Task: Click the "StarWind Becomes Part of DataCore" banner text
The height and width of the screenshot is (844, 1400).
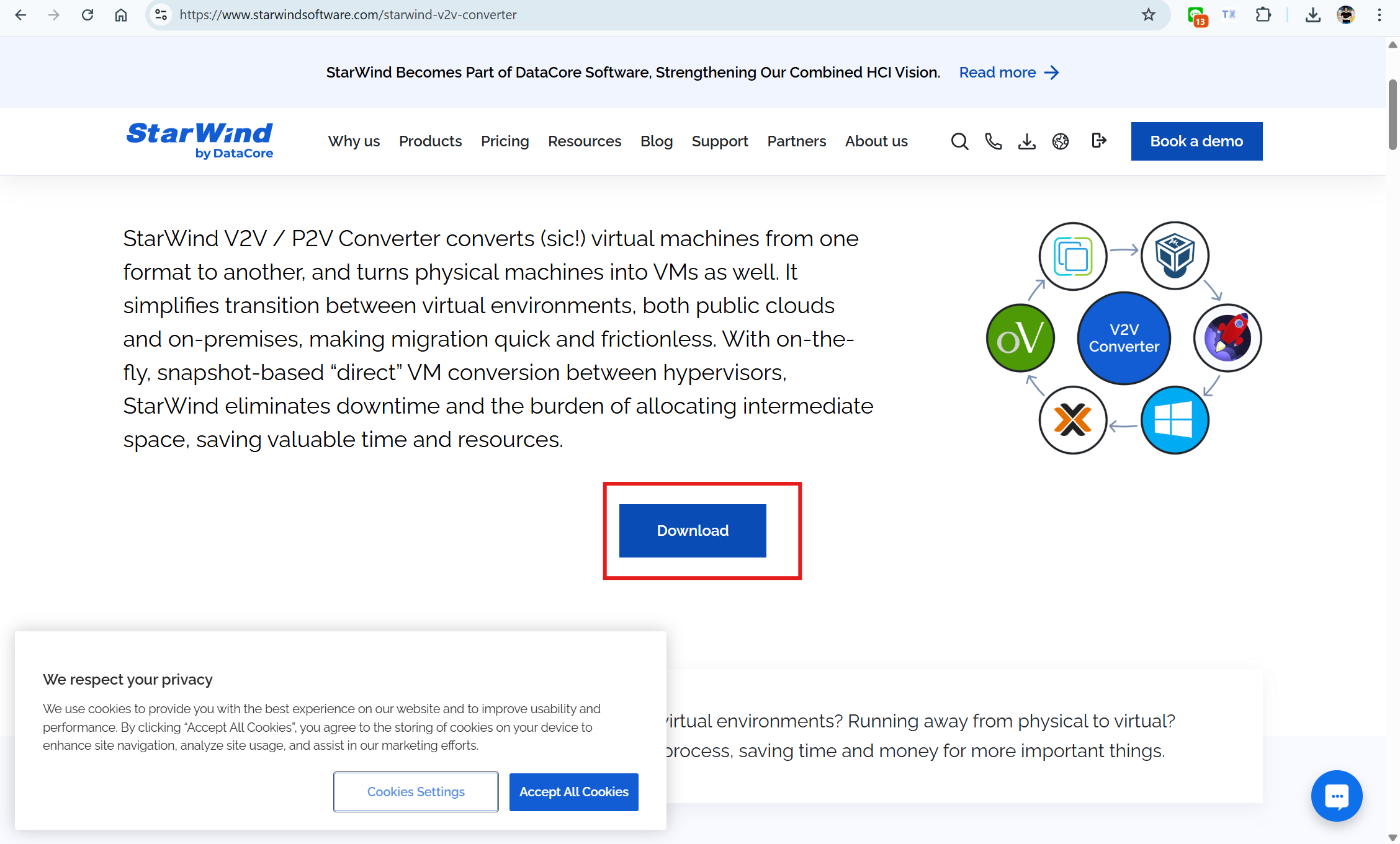Action: click(x=633, y=72)
